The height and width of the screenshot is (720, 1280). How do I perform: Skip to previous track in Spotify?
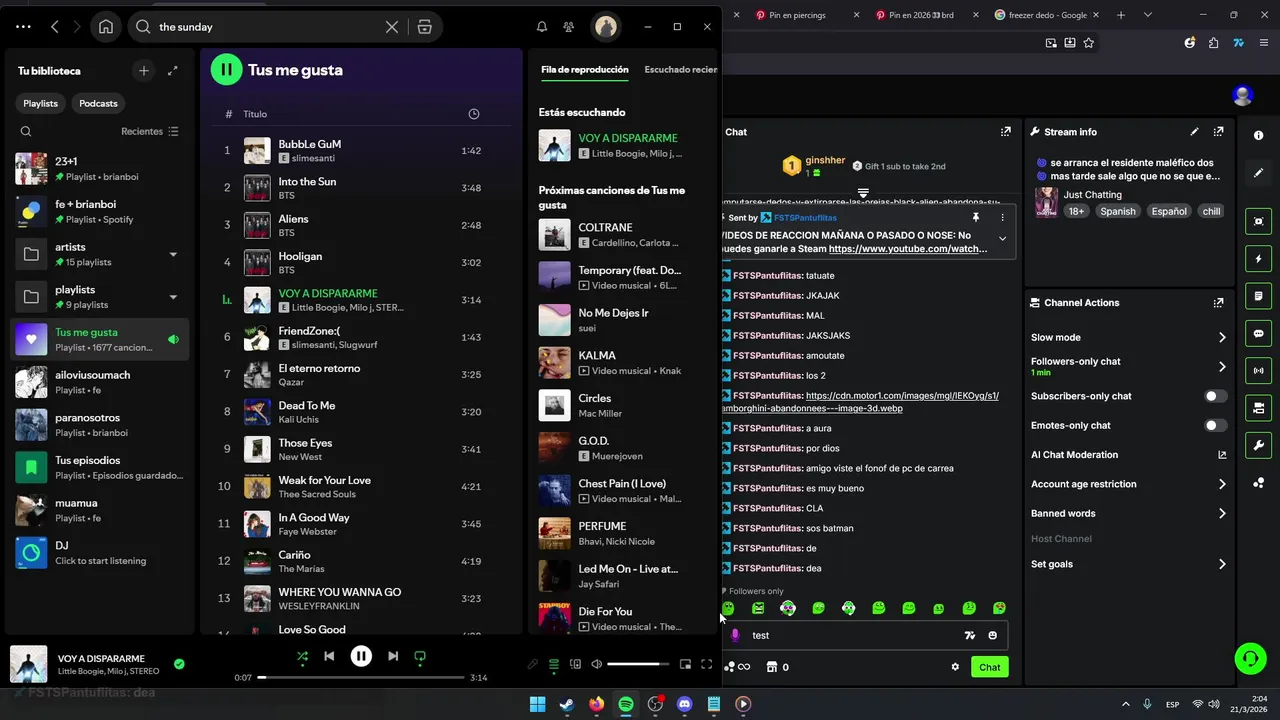pos(329,656)
